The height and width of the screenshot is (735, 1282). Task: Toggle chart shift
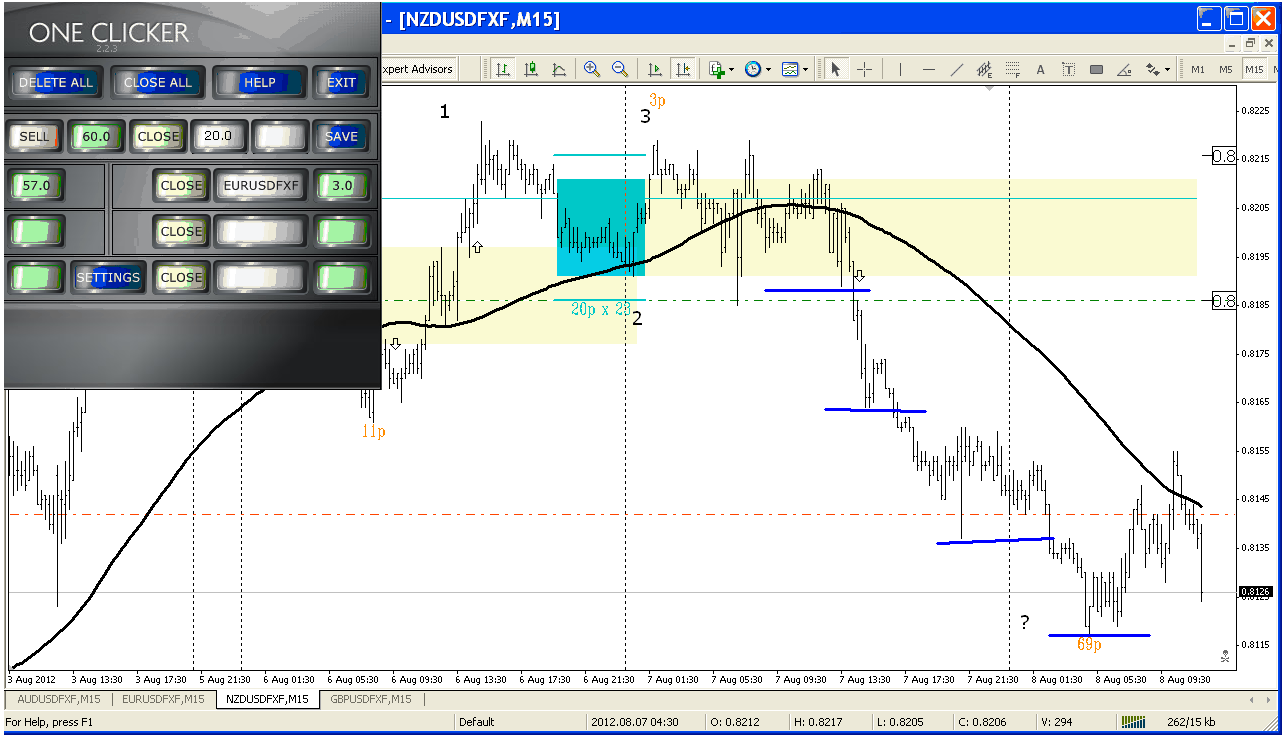683,69
